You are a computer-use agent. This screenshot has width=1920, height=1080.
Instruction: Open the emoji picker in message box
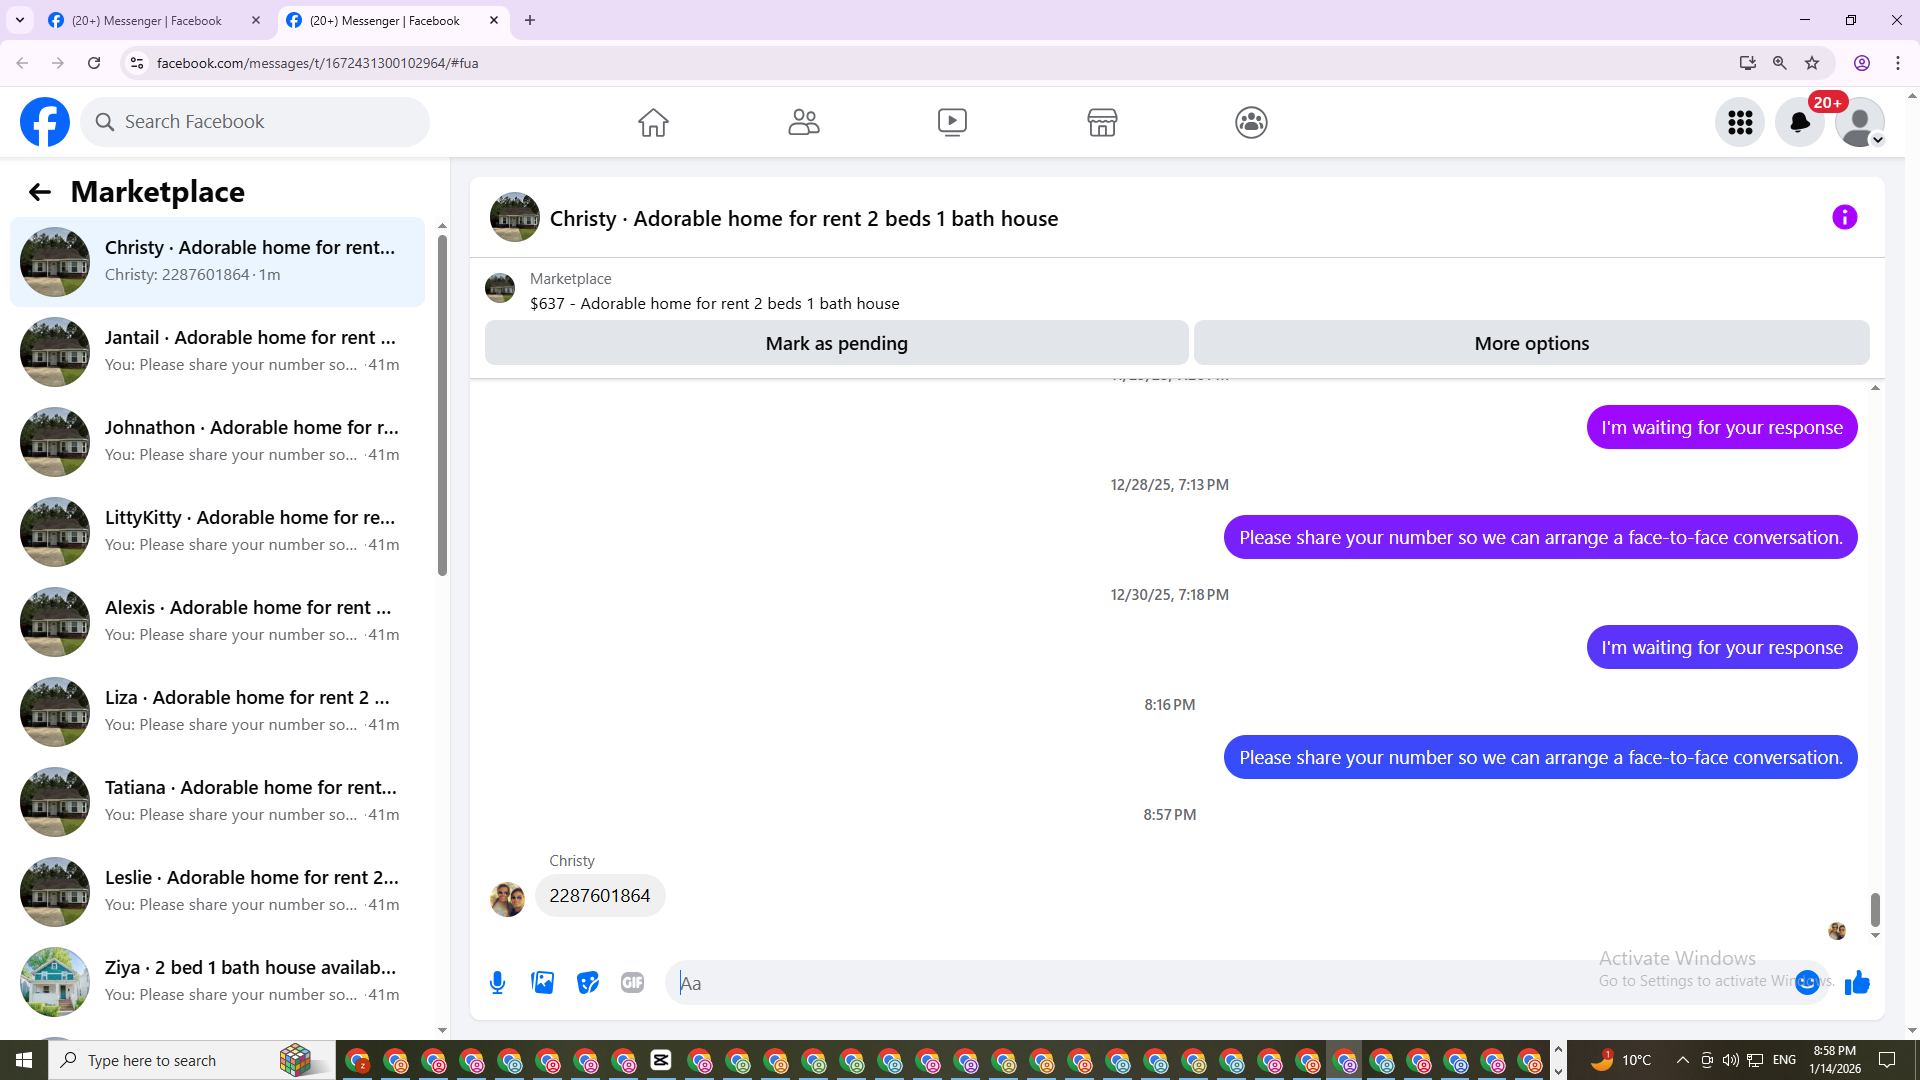(x=1806, y=983)
